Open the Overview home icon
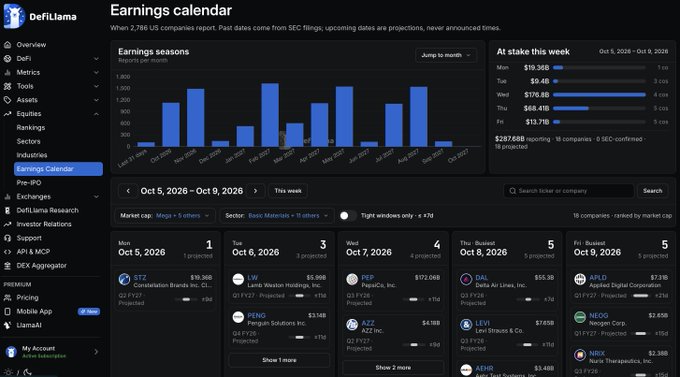 [x=7, y=45]
